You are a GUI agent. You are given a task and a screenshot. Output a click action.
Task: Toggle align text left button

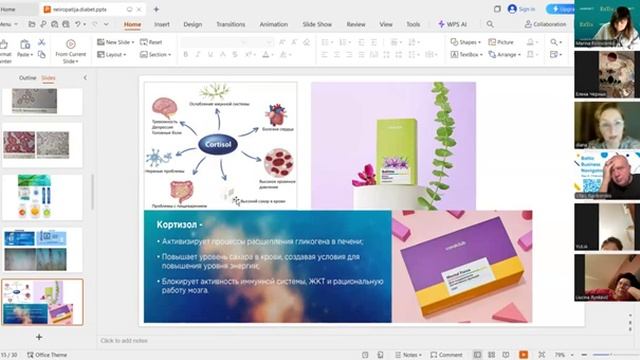324,54
